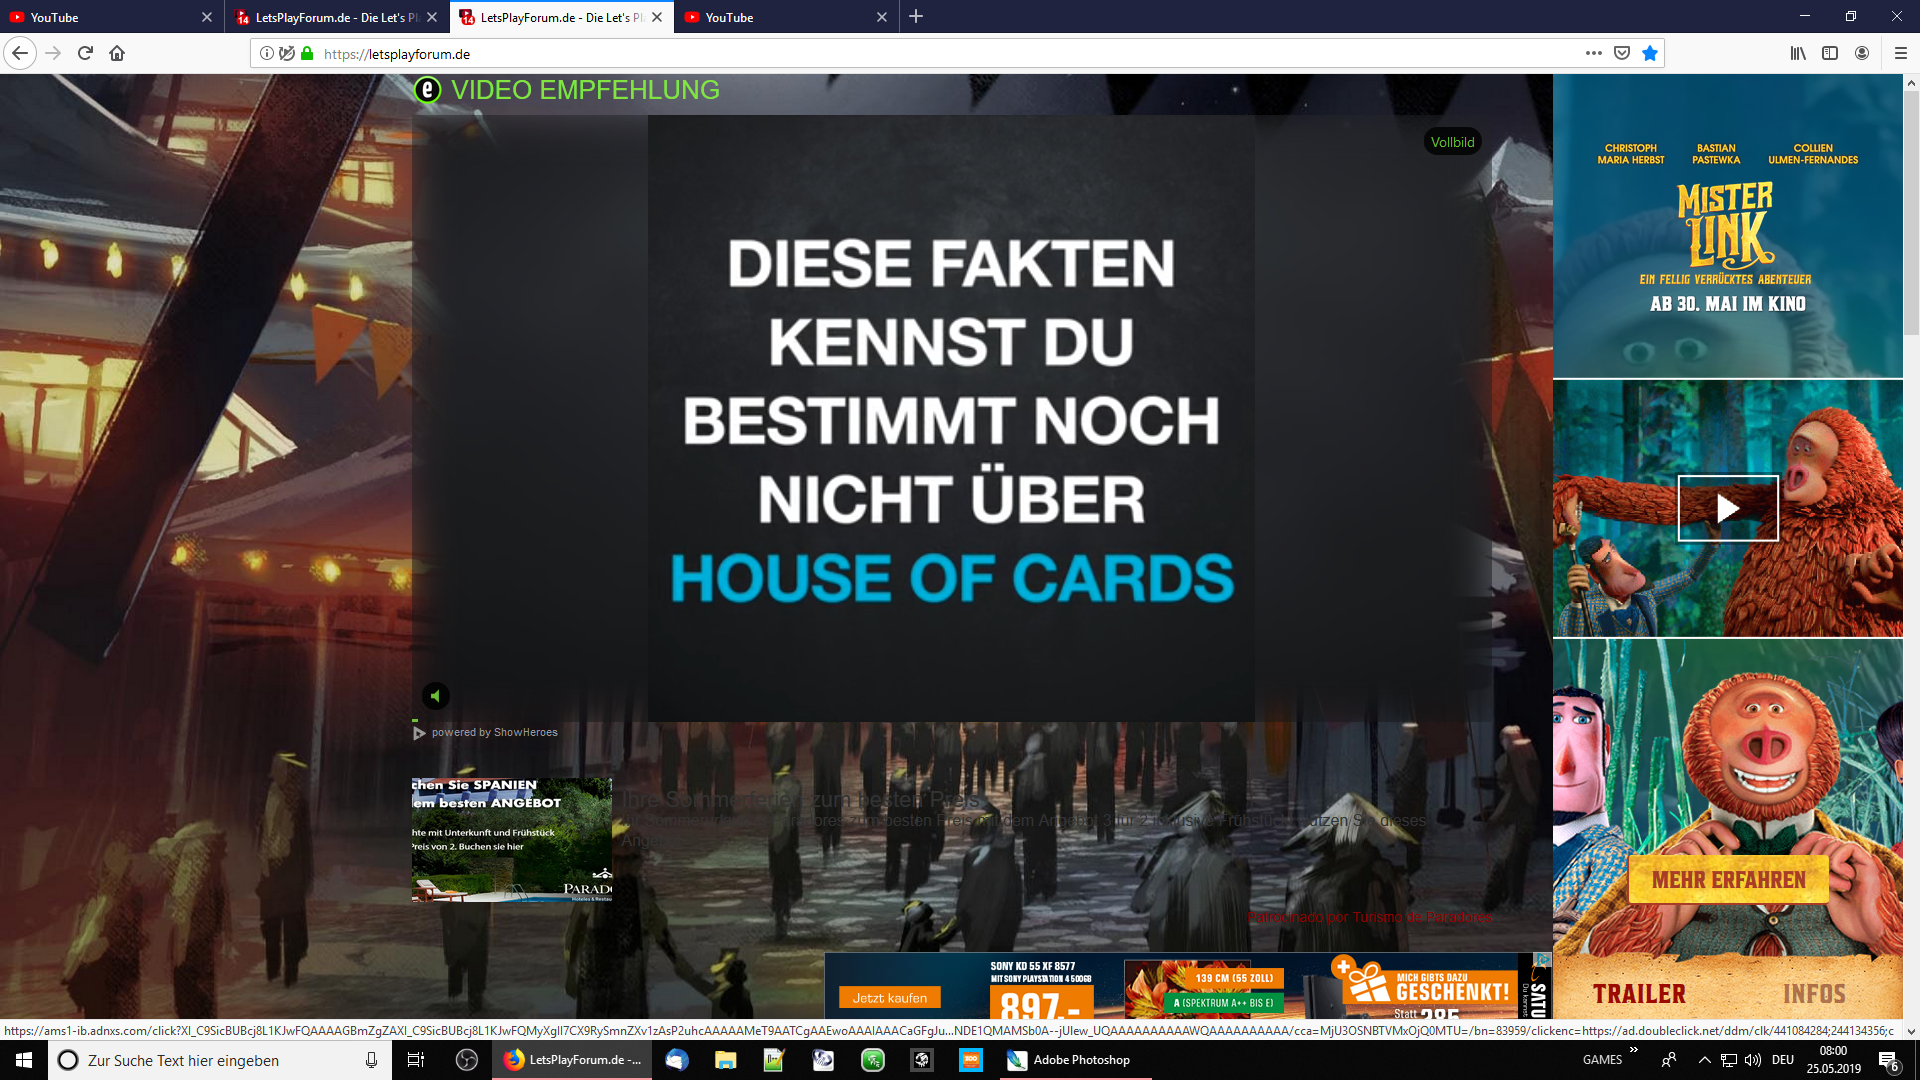This screenshot has height=1080, width=1920.
Task: Play the Mister Link trailer video
Action: click(1728, 508)
